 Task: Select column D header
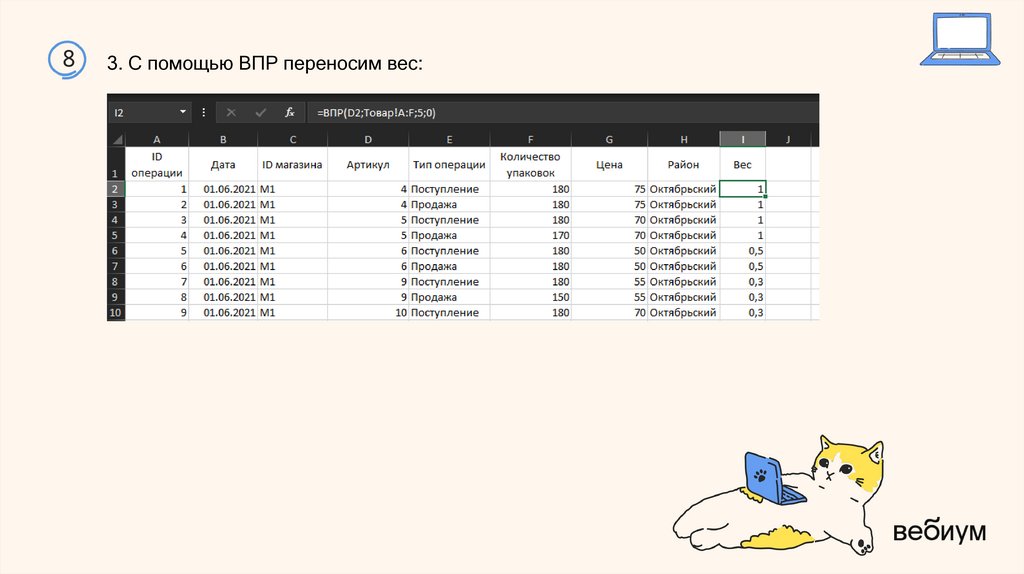point(368,139)
